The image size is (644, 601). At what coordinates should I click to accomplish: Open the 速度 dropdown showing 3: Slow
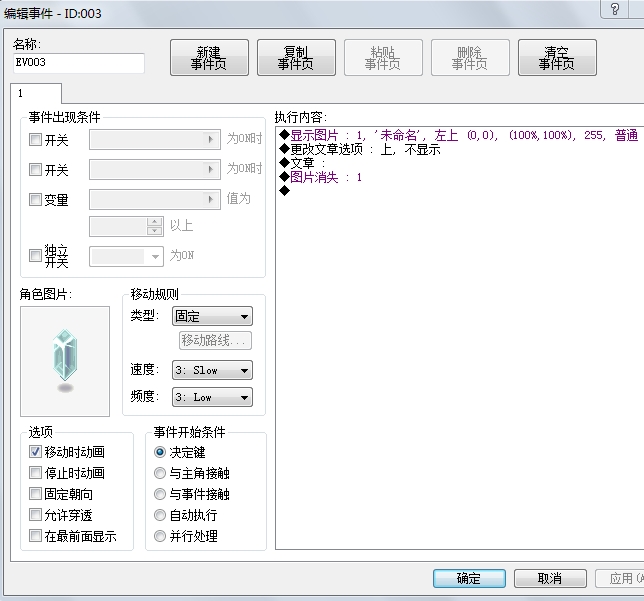click(212, 370)
